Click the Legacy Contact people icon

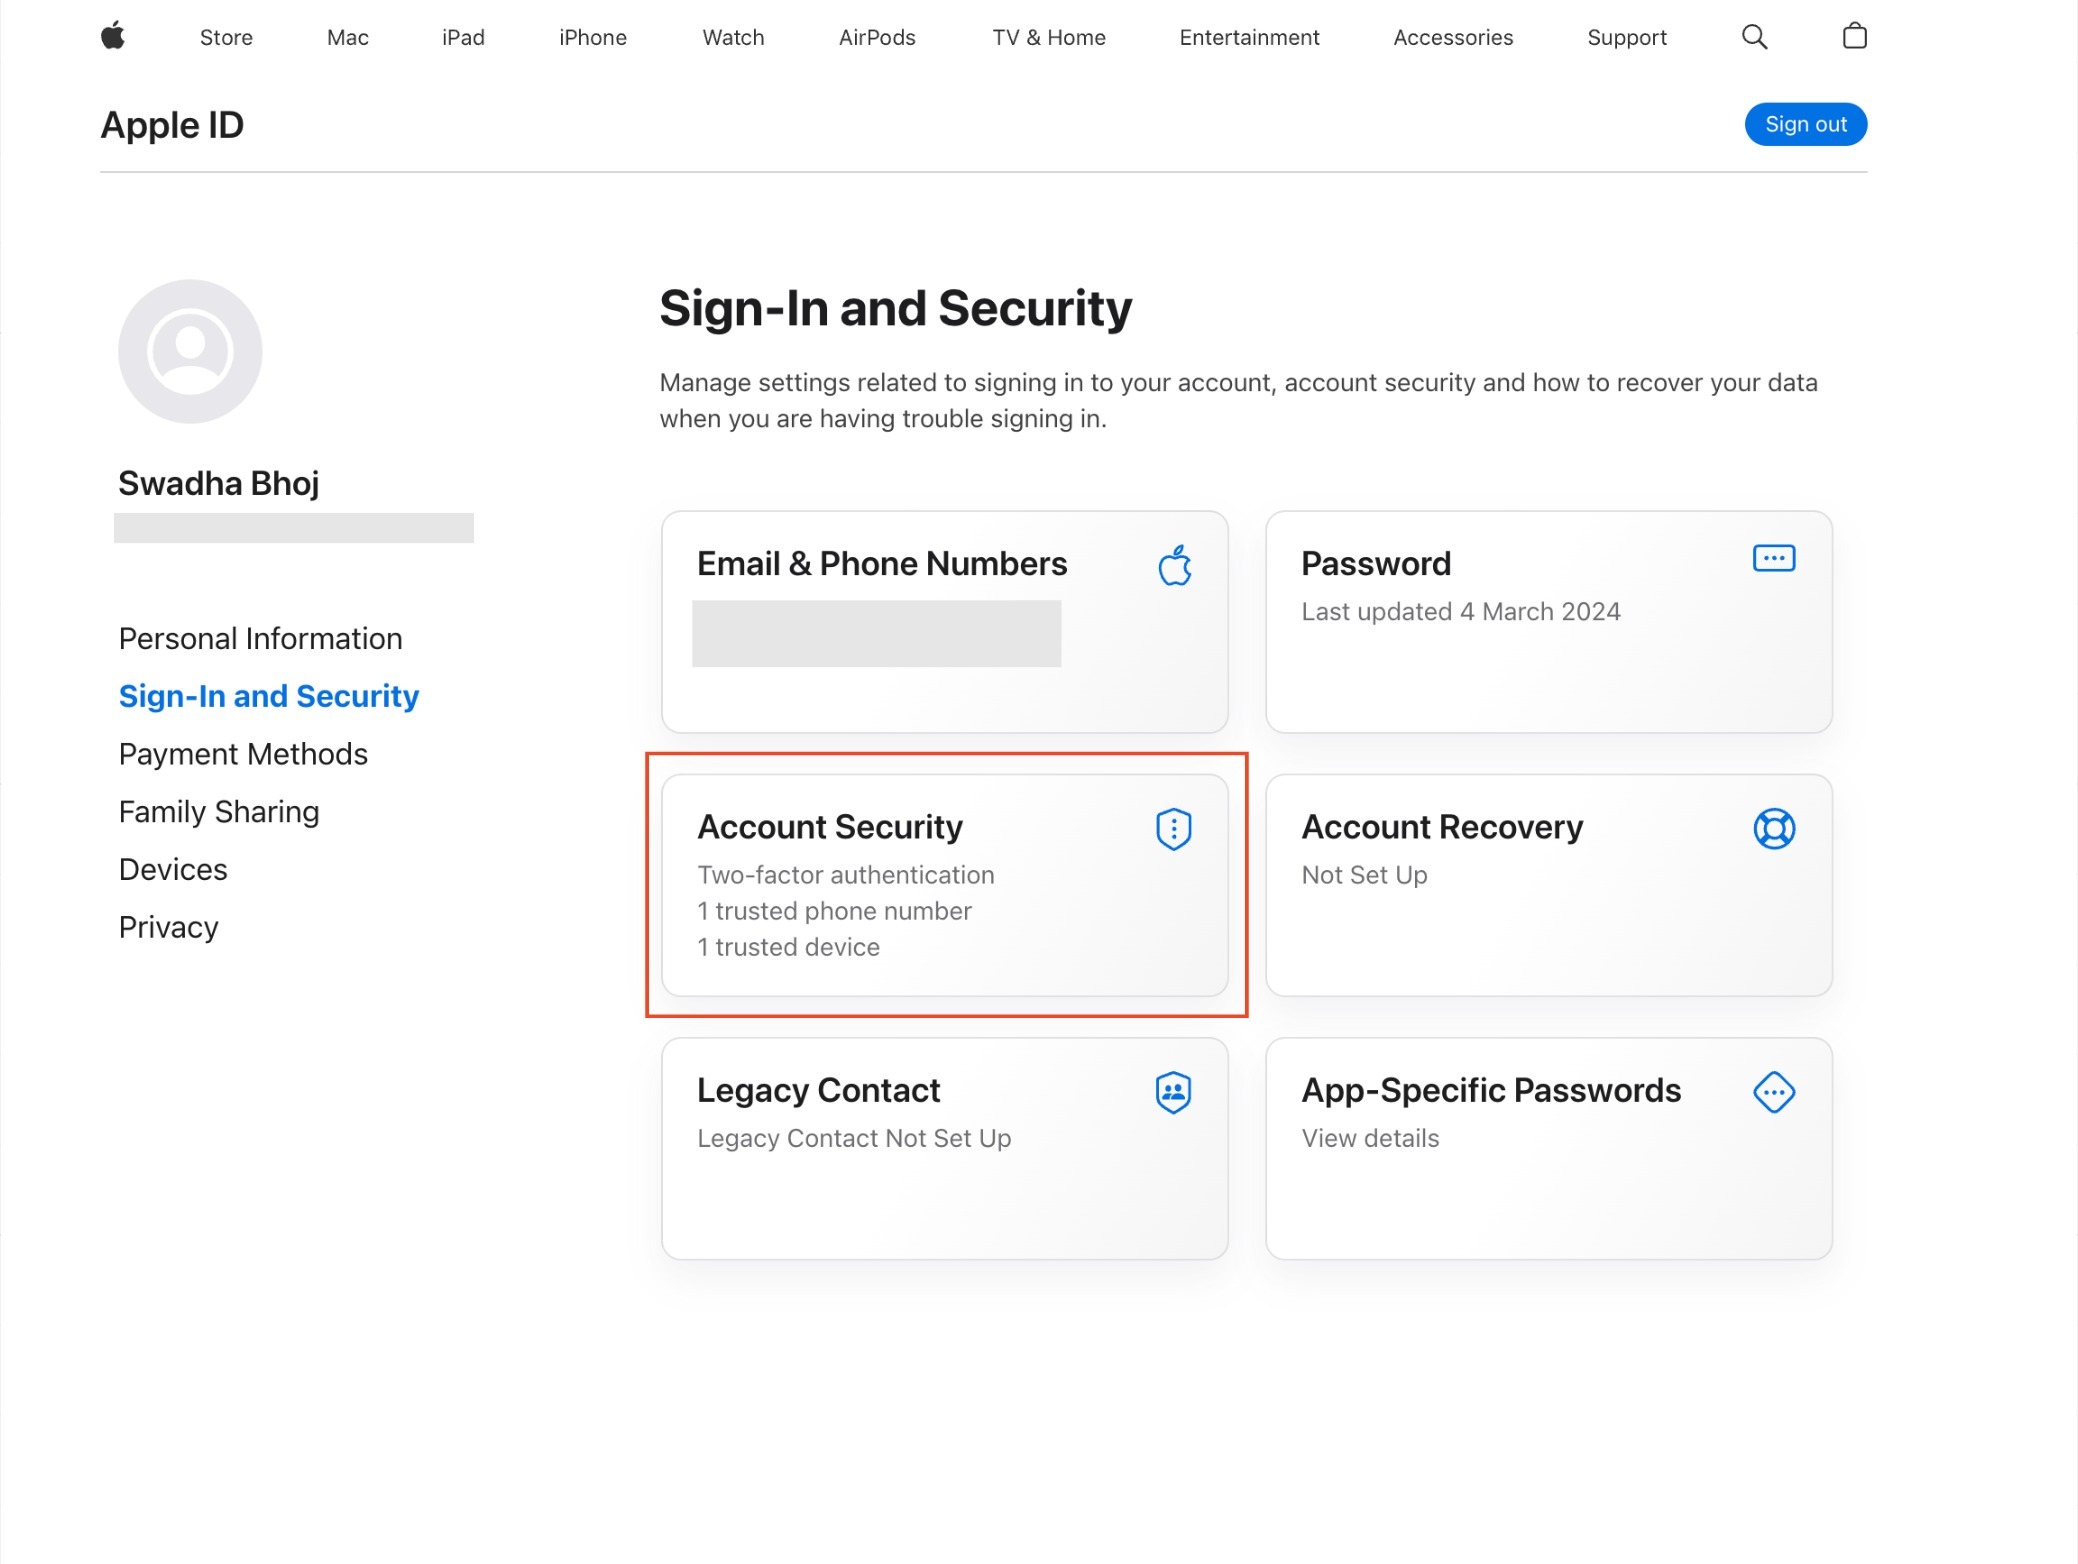1173,1092
